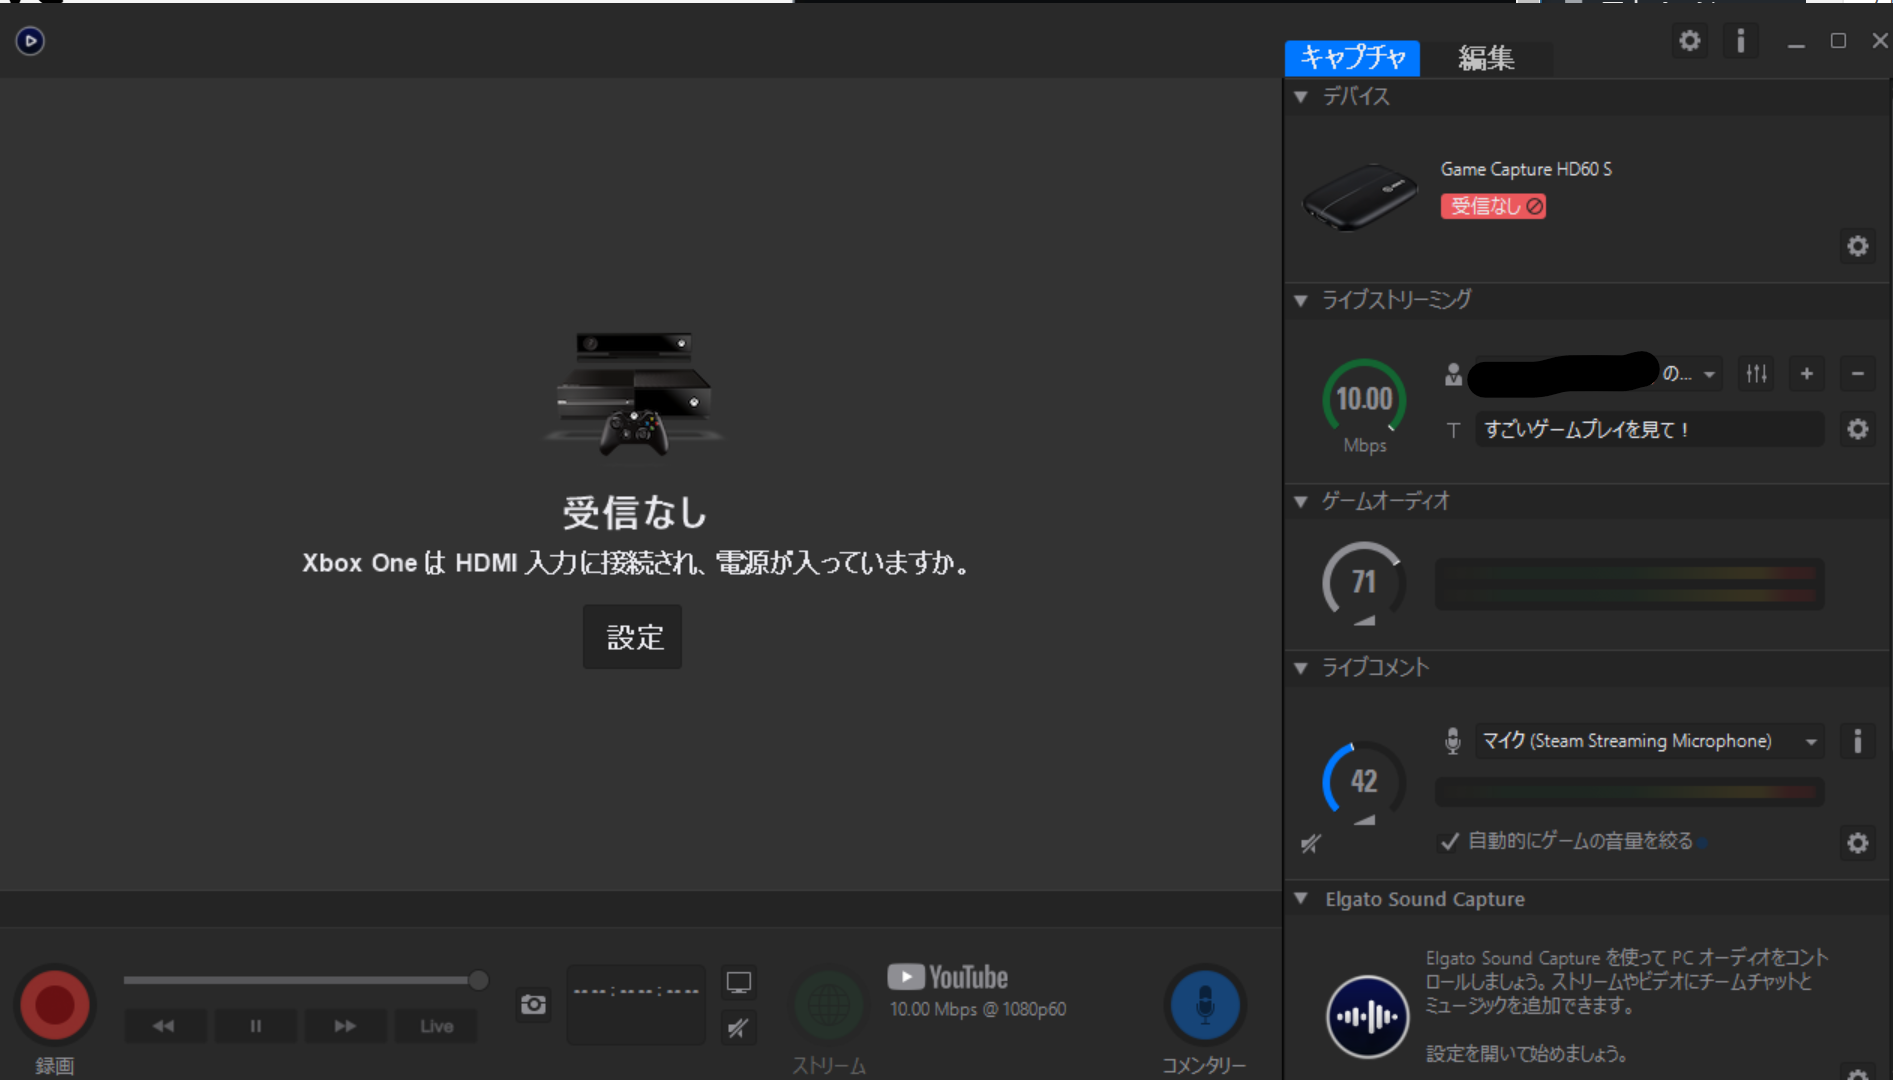Screen dimensions: 1893x1080
Task: Open the マイク microphone dropdown
Action: coord(1649,741)
